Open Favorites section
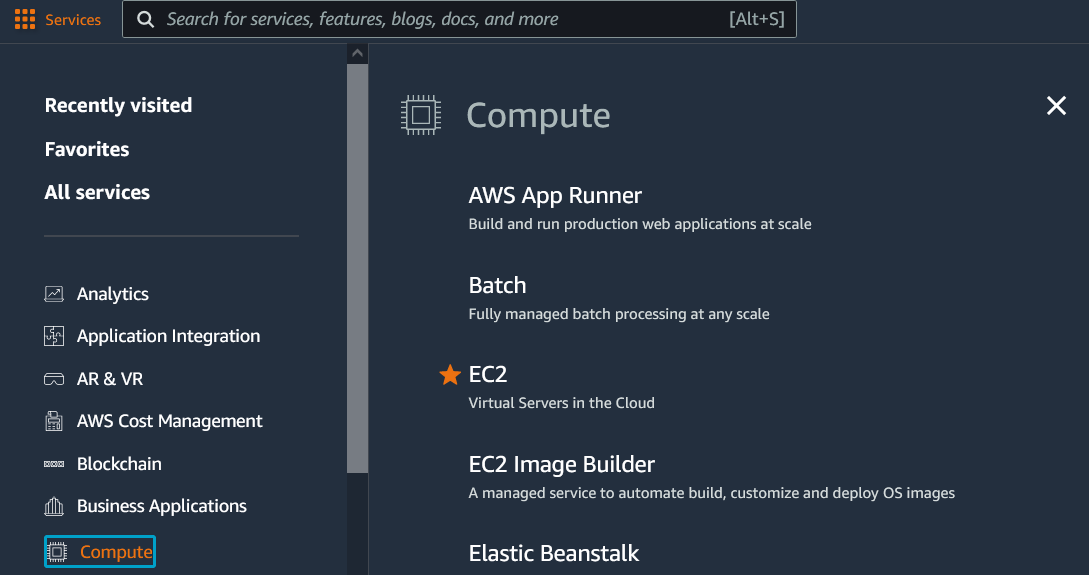This screenshot has height=575, width=1089. pyautogui.click(x=87, y=149)
